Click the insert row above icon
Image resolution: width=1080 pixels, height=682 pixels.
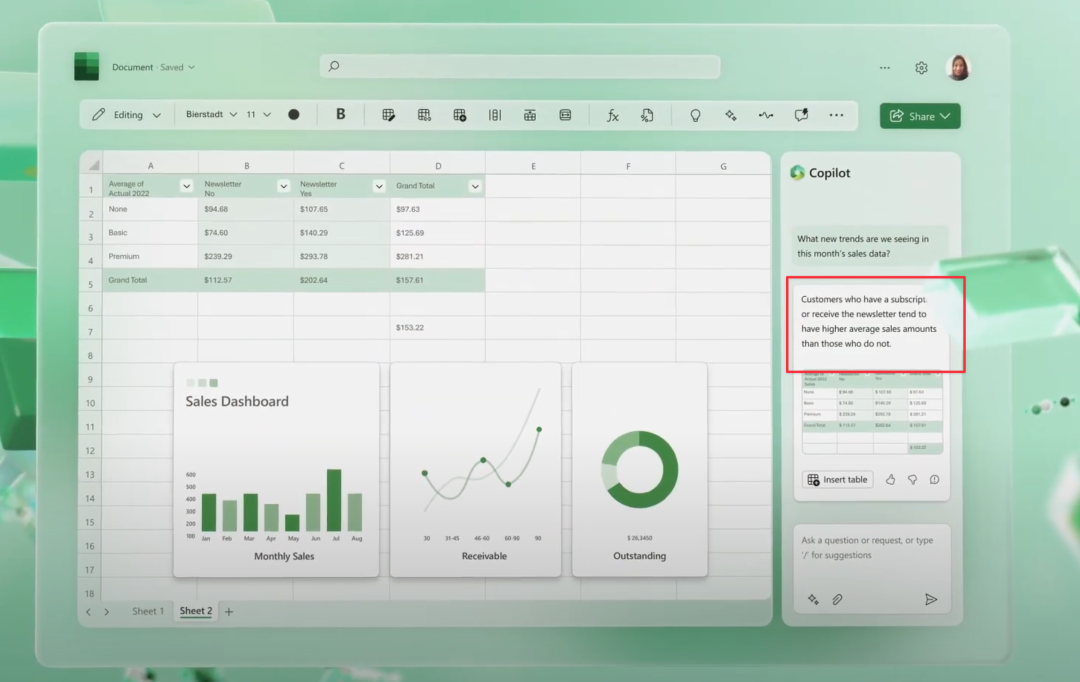[530, 115]
